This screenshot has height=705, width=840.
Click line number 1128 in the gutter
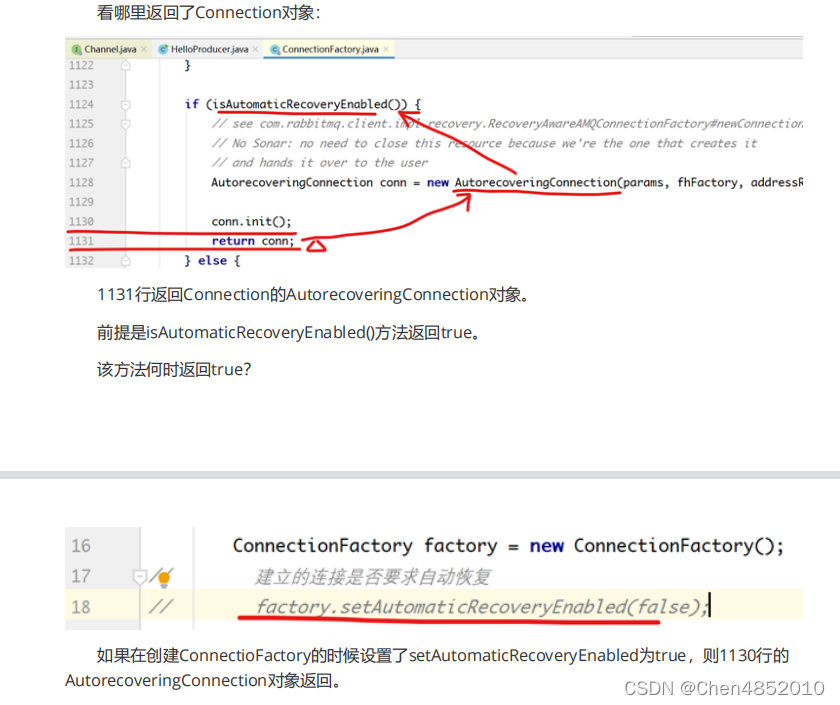pyautogui.click(x=81, y=183)
